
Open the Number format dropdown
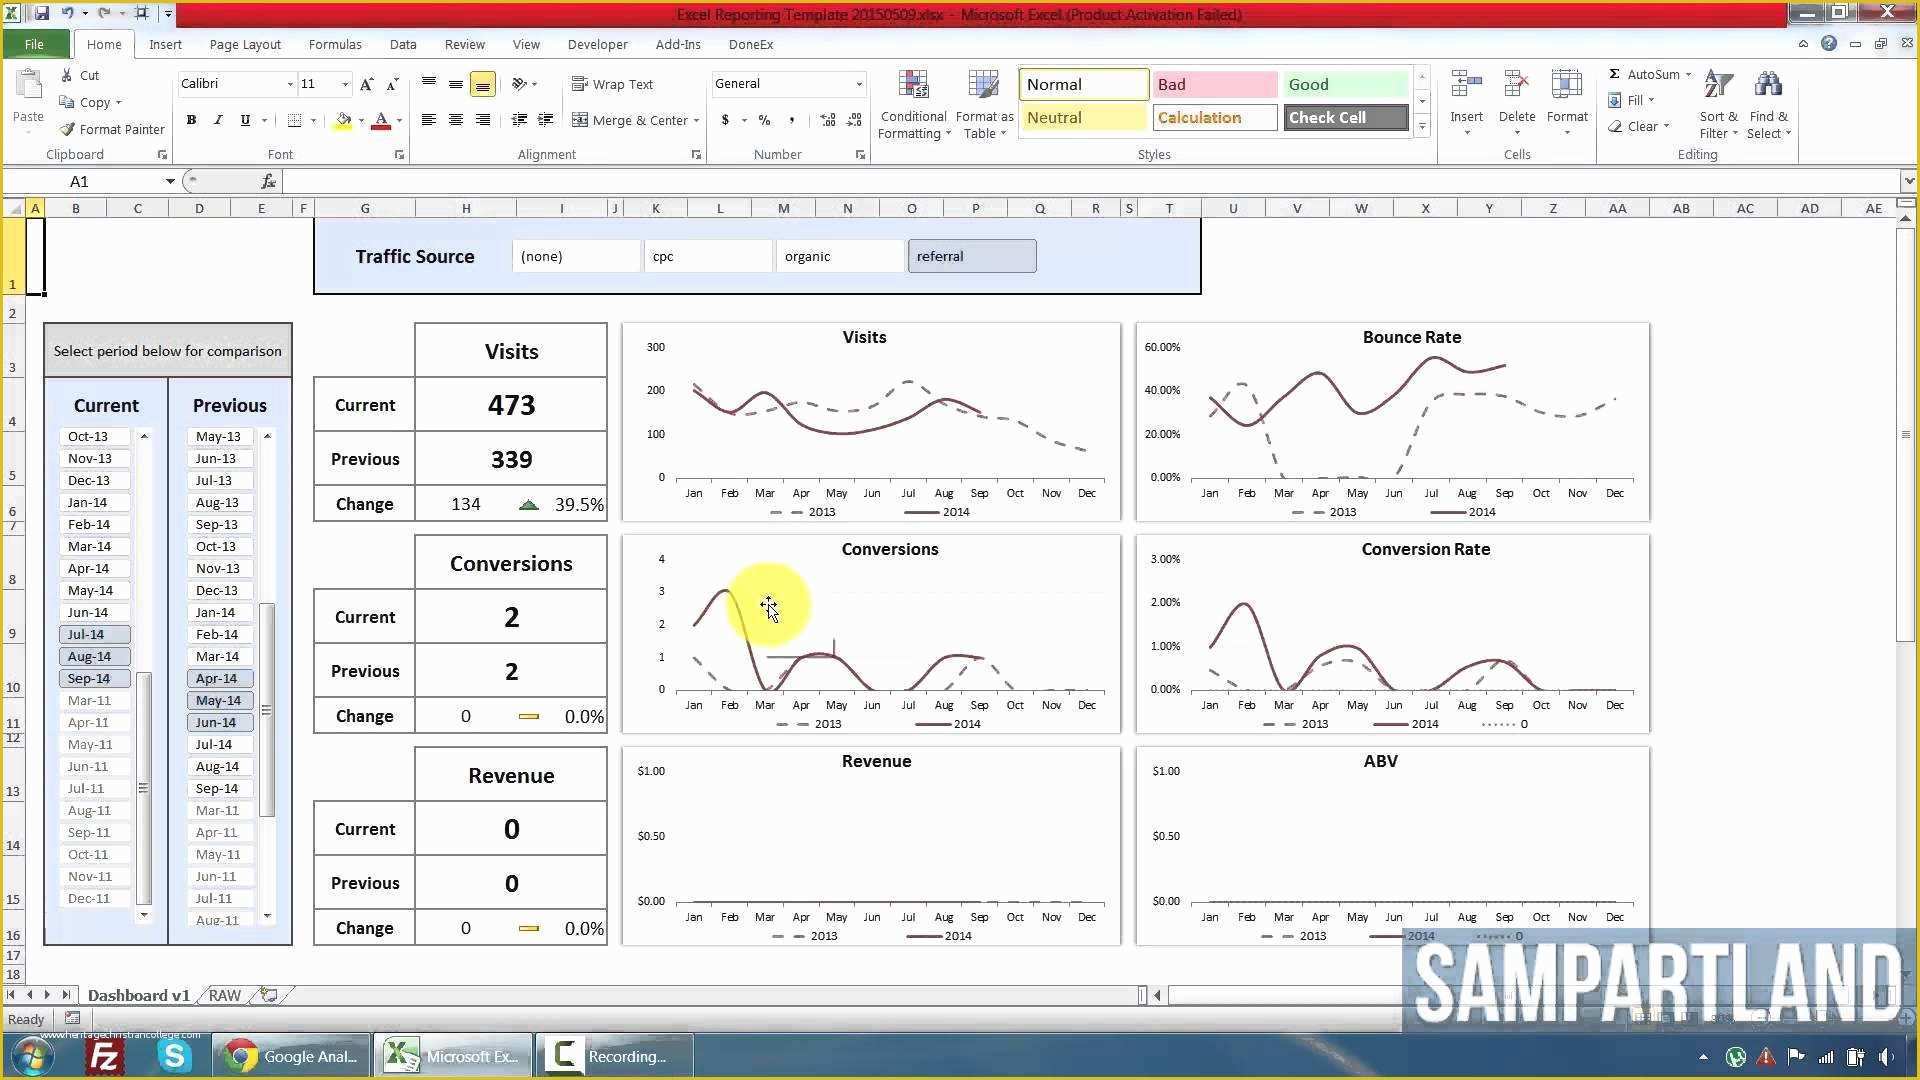(858, 83)
